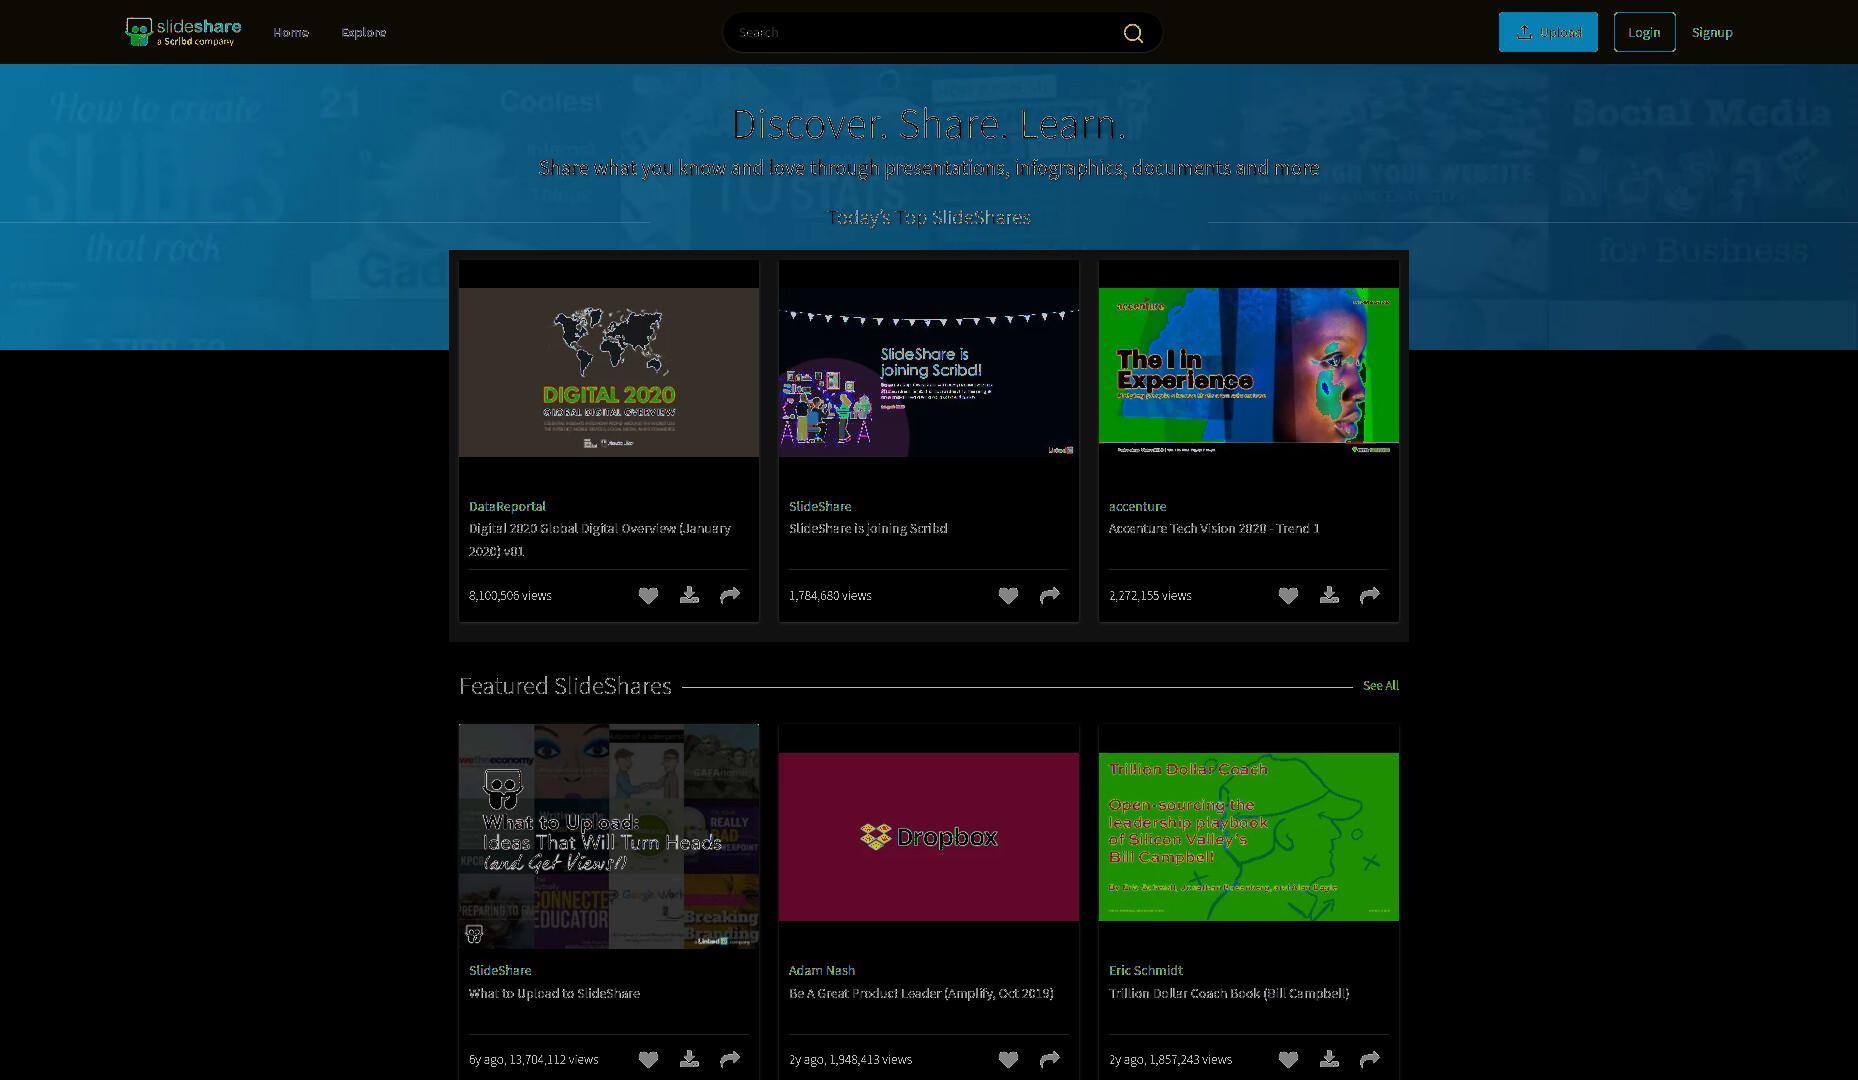Click the SlideShare logo
1858x1080 pixels.
point(183,32)
